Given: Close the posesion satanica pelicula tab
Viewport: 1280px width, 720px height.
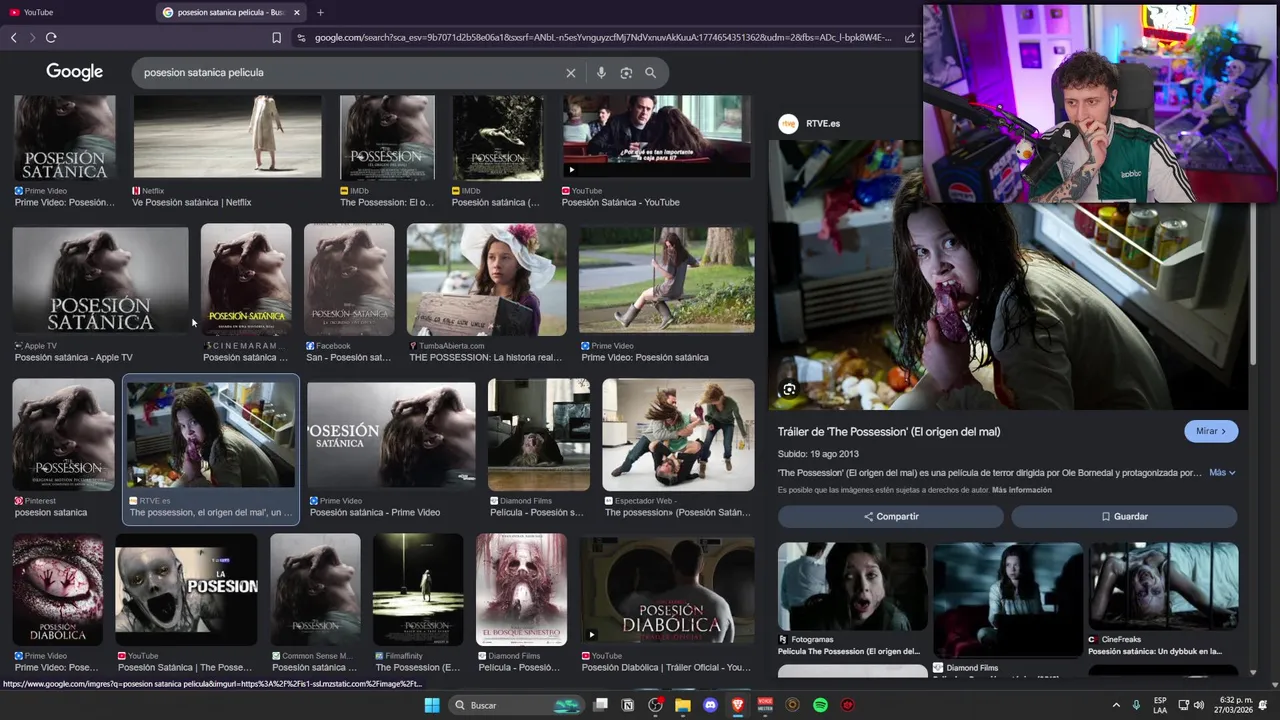Looking at the screenshot, I should tap(297, 12).
